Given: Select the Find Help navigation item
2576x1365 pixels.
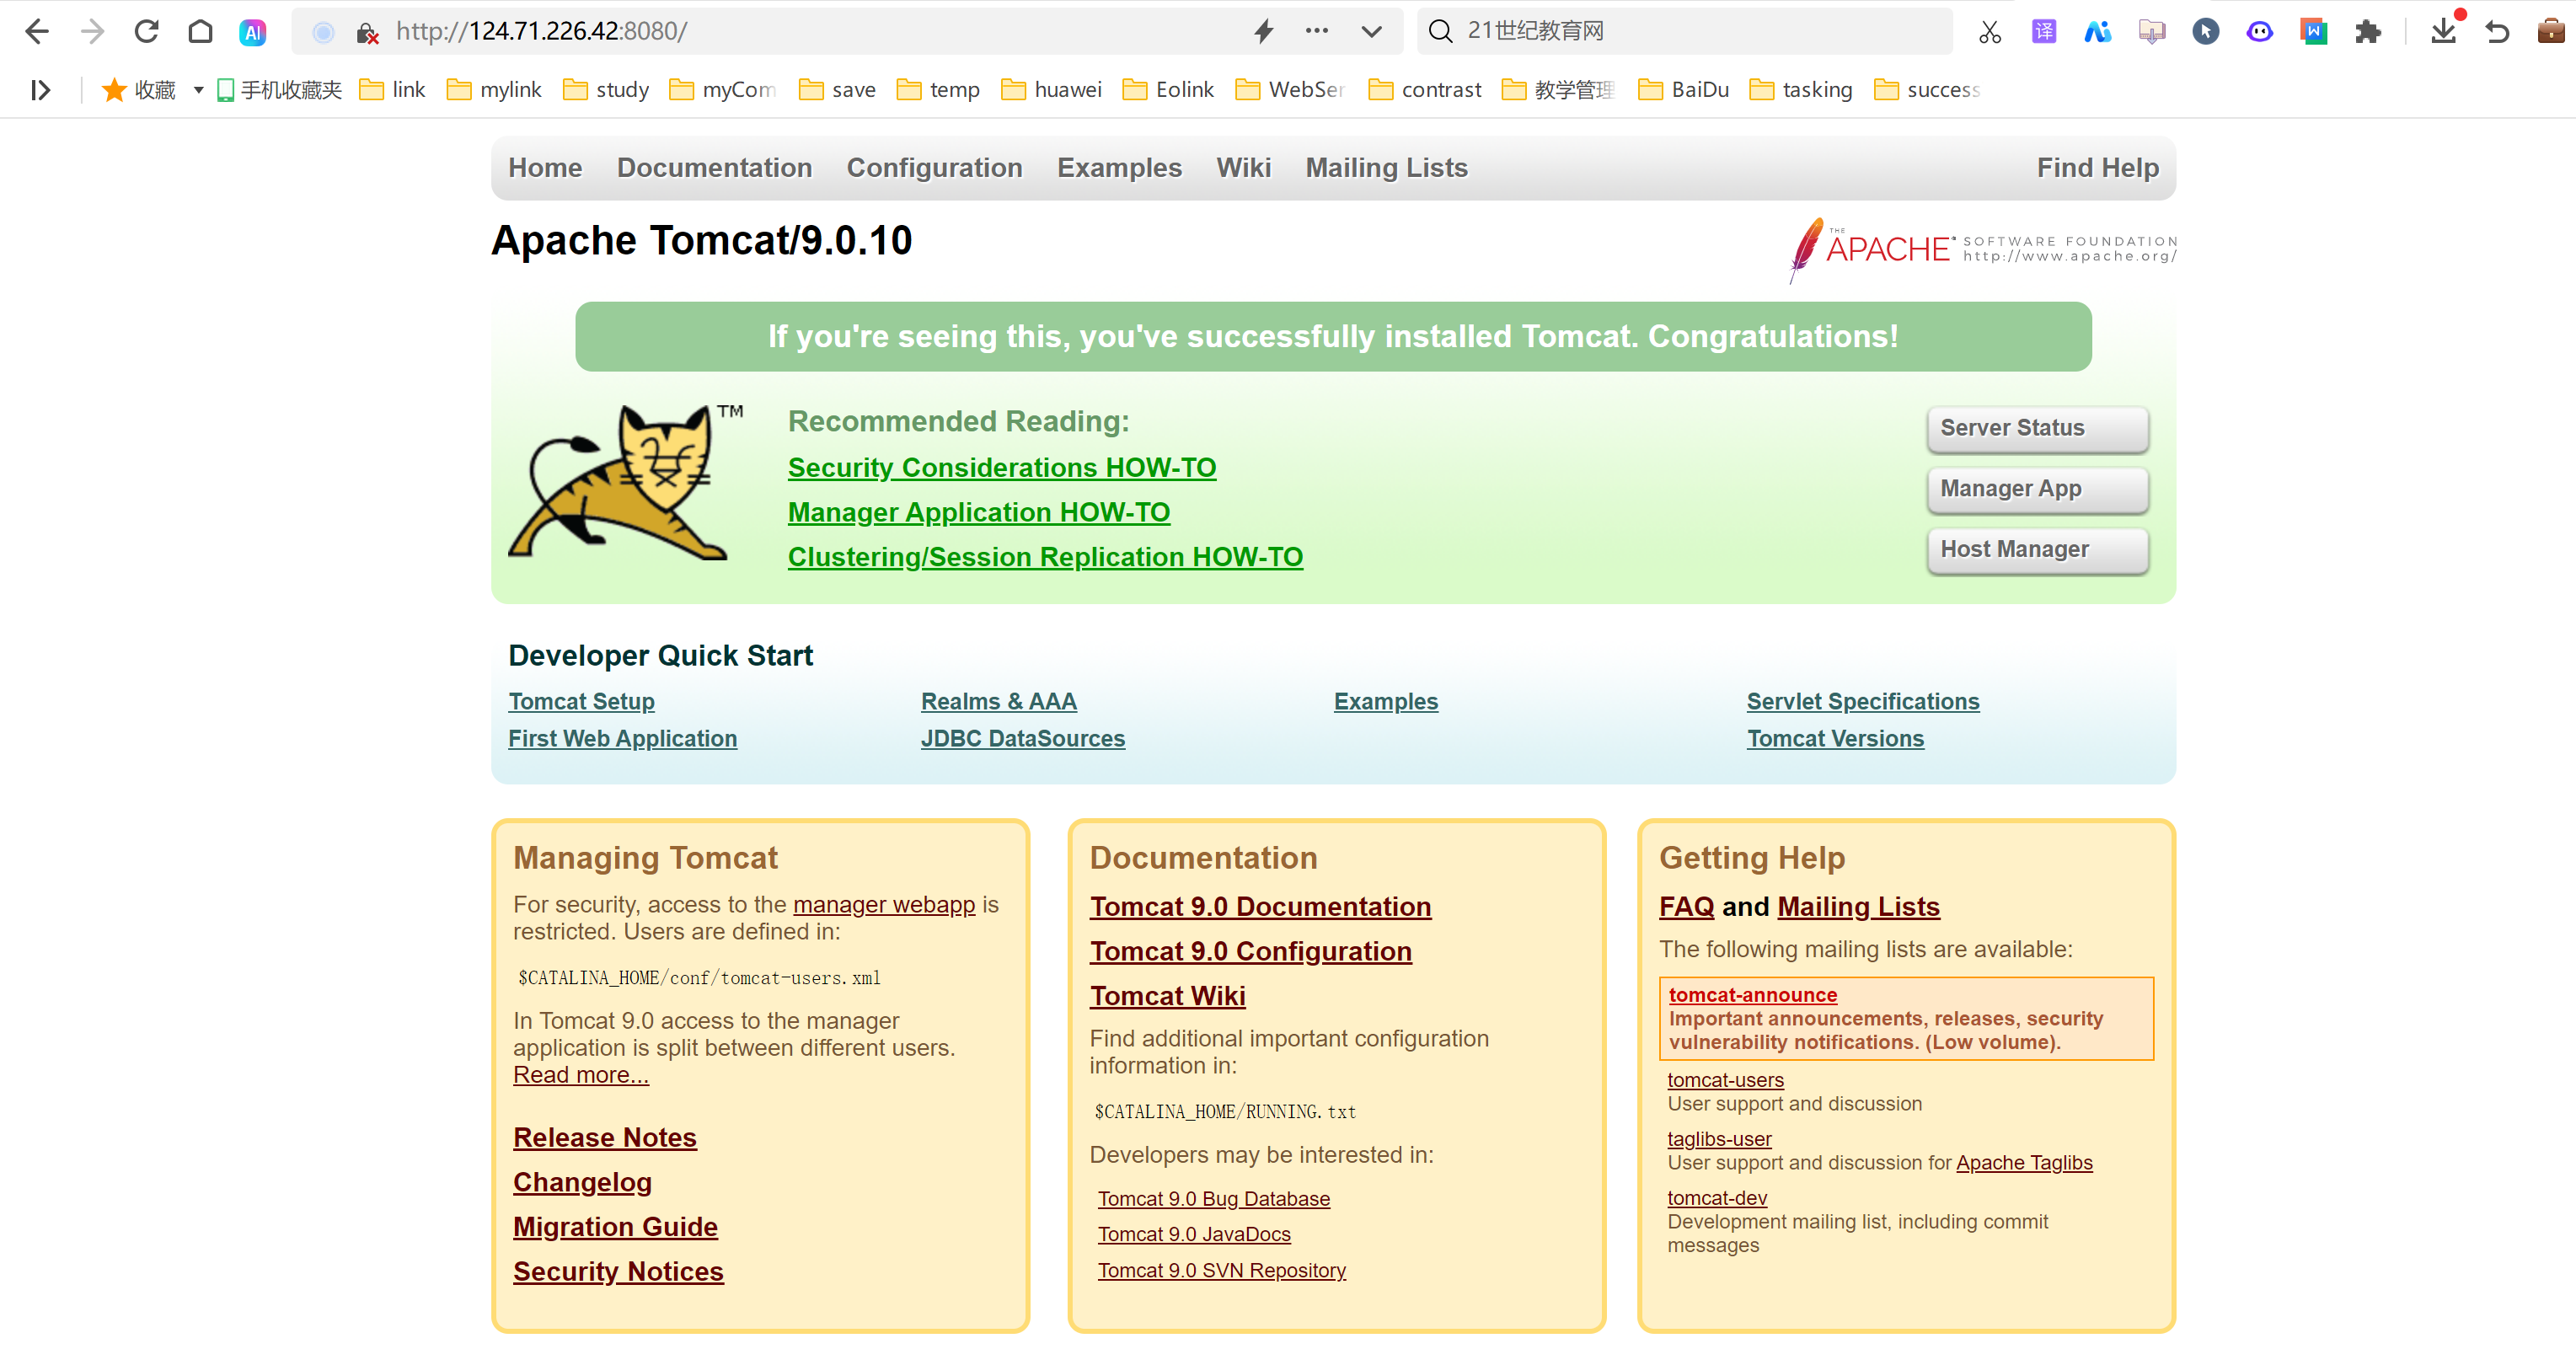Looking at the screenshot, I should tap(2097, 167).
